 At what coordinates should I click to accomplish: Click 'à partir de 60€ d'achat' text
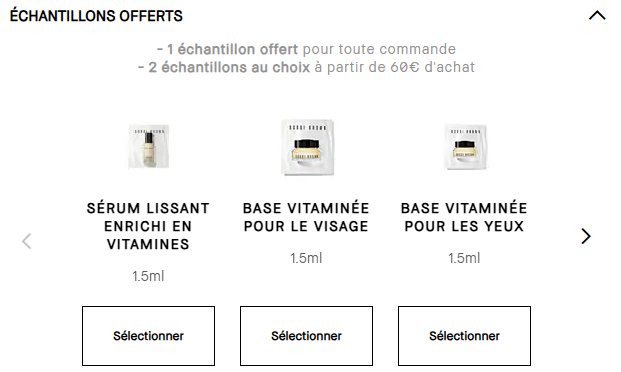point(394,67)
